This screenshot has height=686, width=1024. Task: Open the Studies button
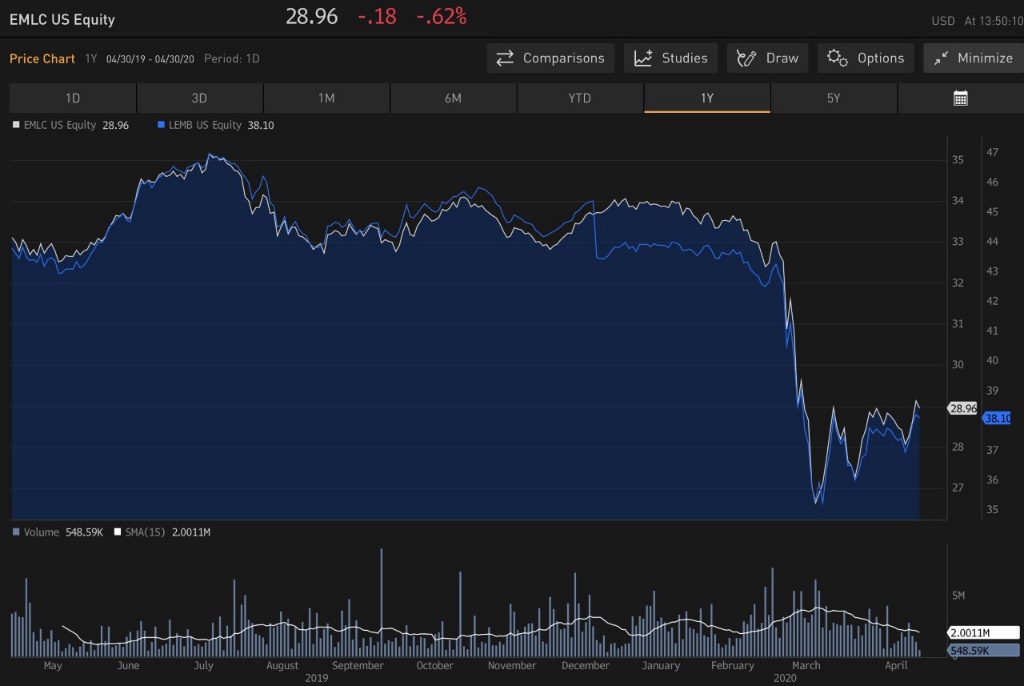[x=671, y=58]
